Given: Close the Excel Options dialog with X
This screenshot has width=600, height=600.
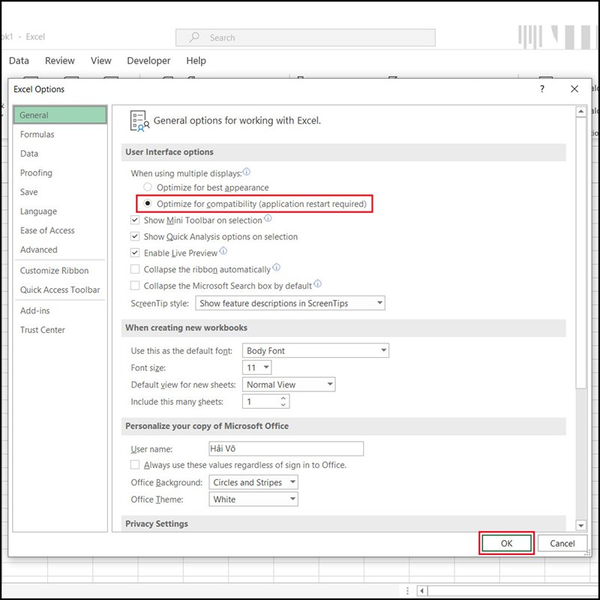Looking at the screenshot, I should click(x=574, y=89).
